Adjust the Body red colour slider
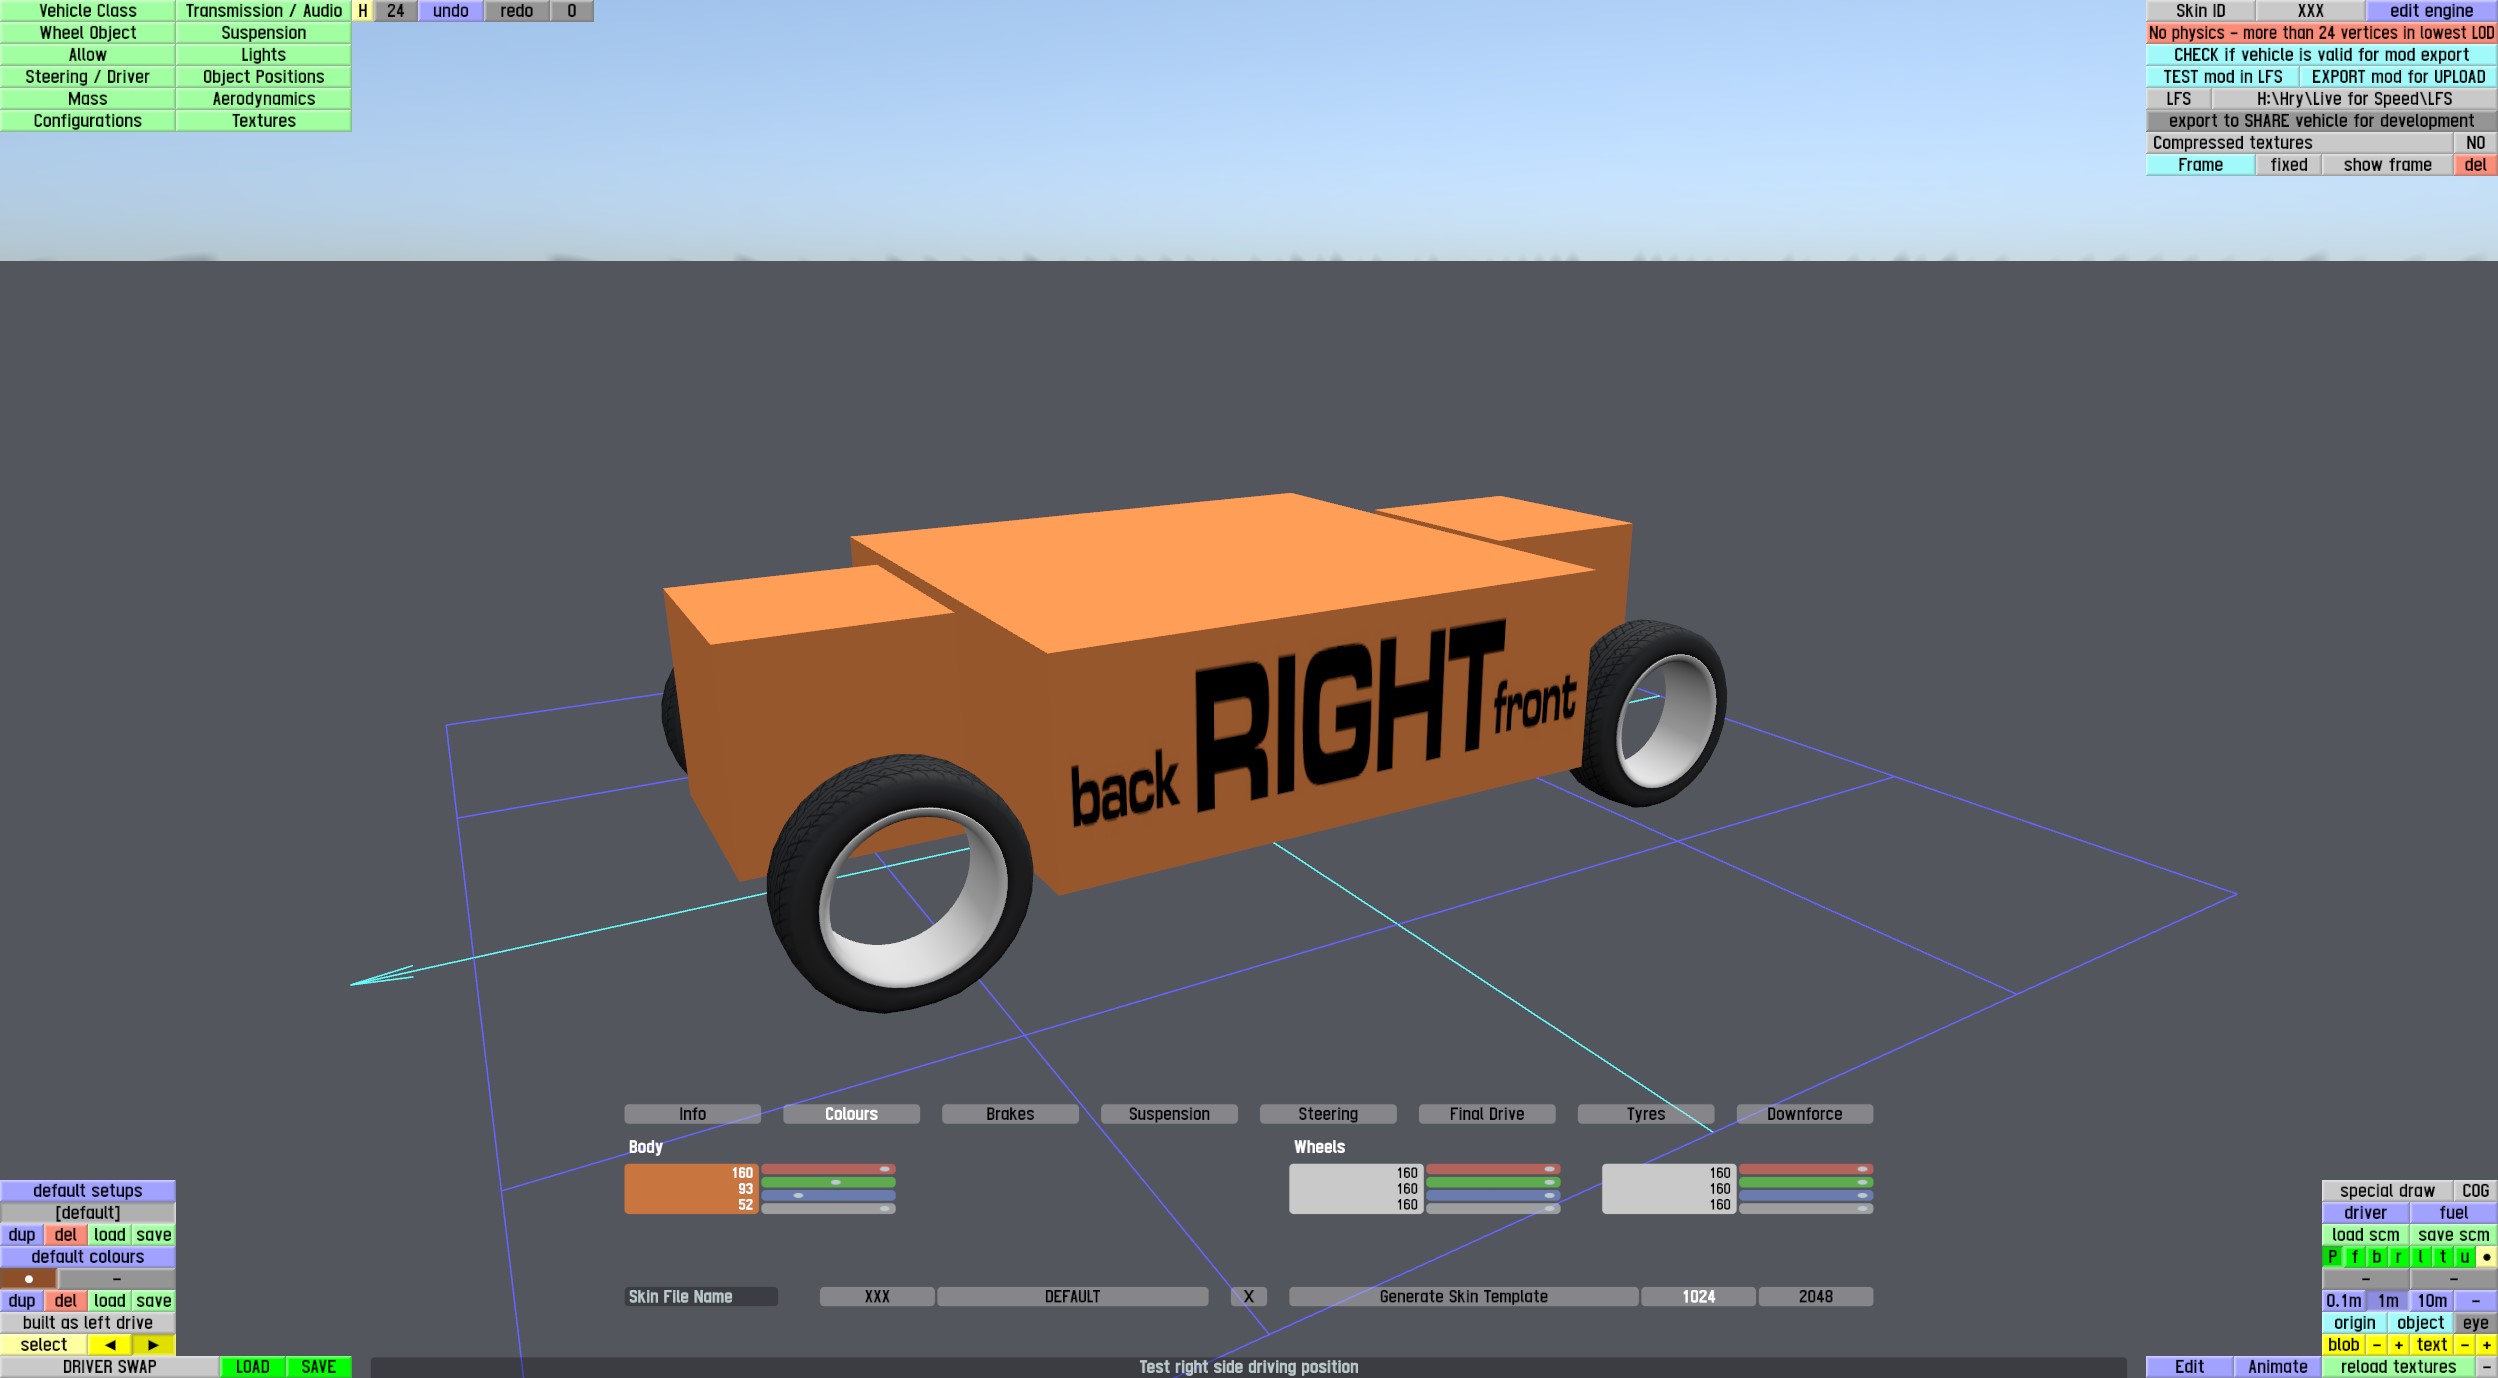Image resolution: width=2498 pixels, height=1378 pixels. pyautogui.click(x=828, y=1169)
